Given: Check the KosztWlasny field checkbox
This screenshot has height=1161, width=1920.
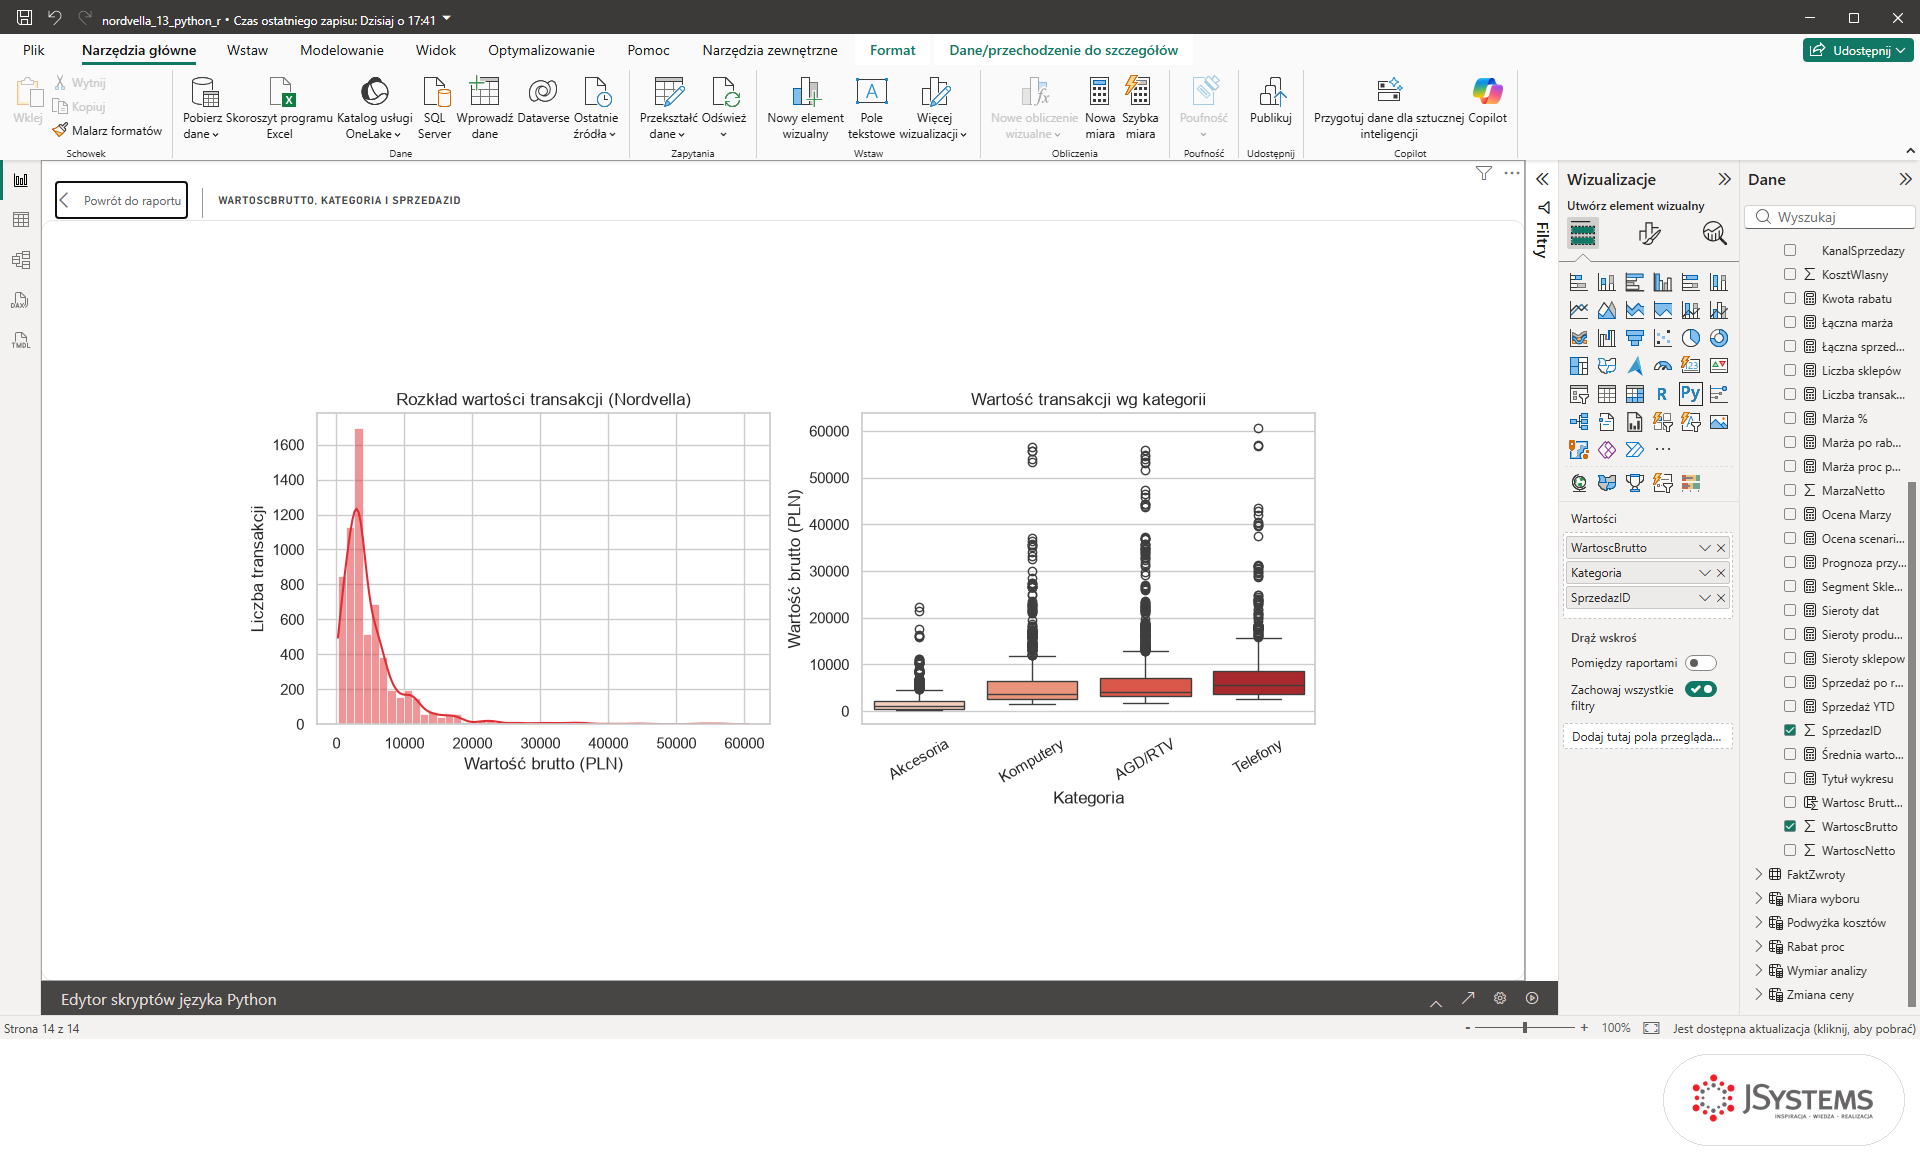Looking at the screenshot, I should point(1790,274).
